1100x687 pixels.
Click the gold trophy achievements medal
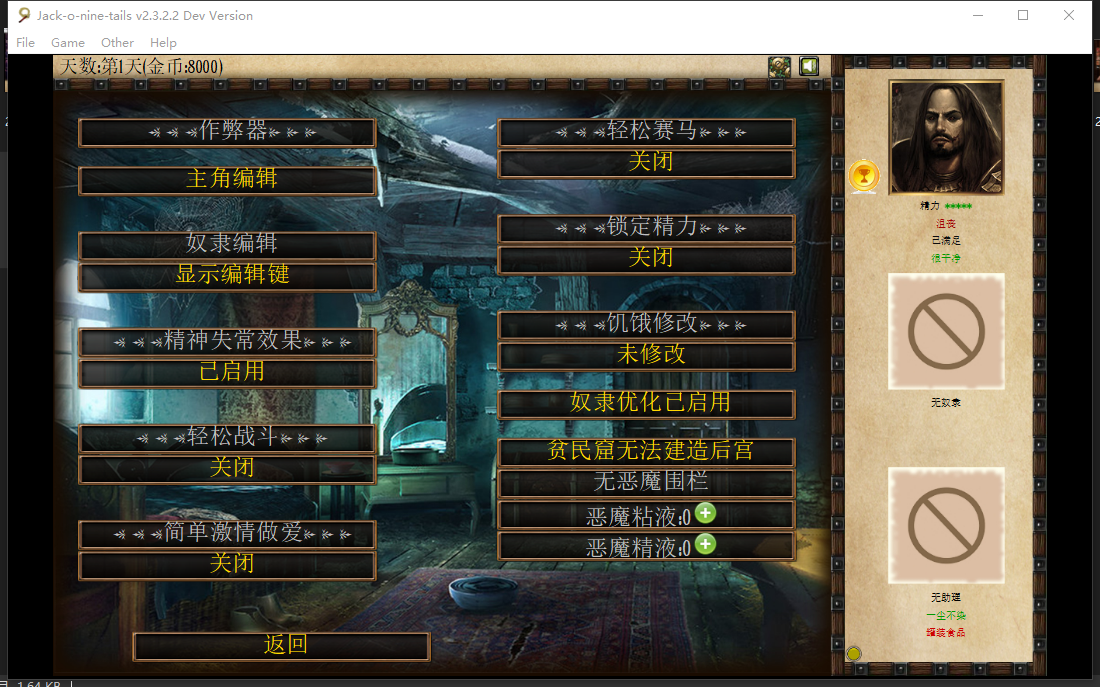(x=864, y=175)
